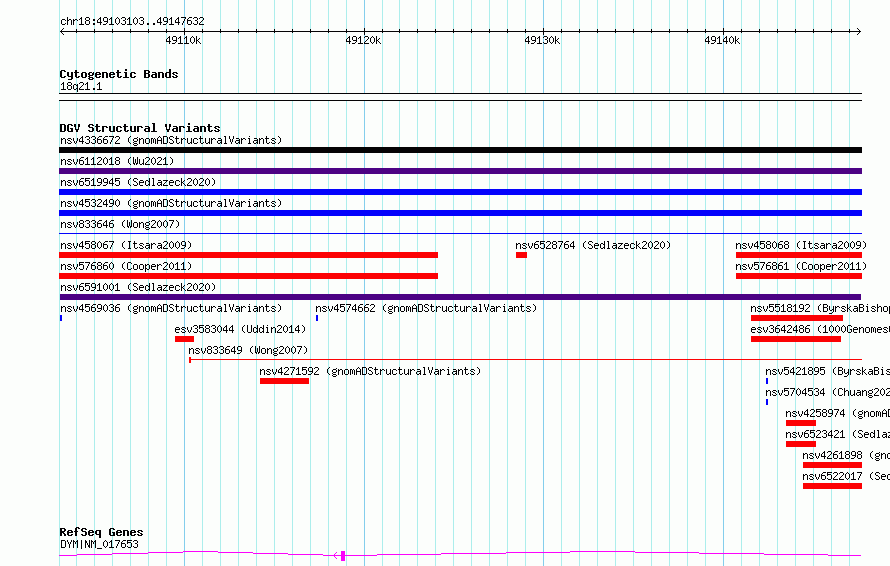Select the red nsv576860 variant bar
The width and height of the screenshot is (890, 566).
249,276
